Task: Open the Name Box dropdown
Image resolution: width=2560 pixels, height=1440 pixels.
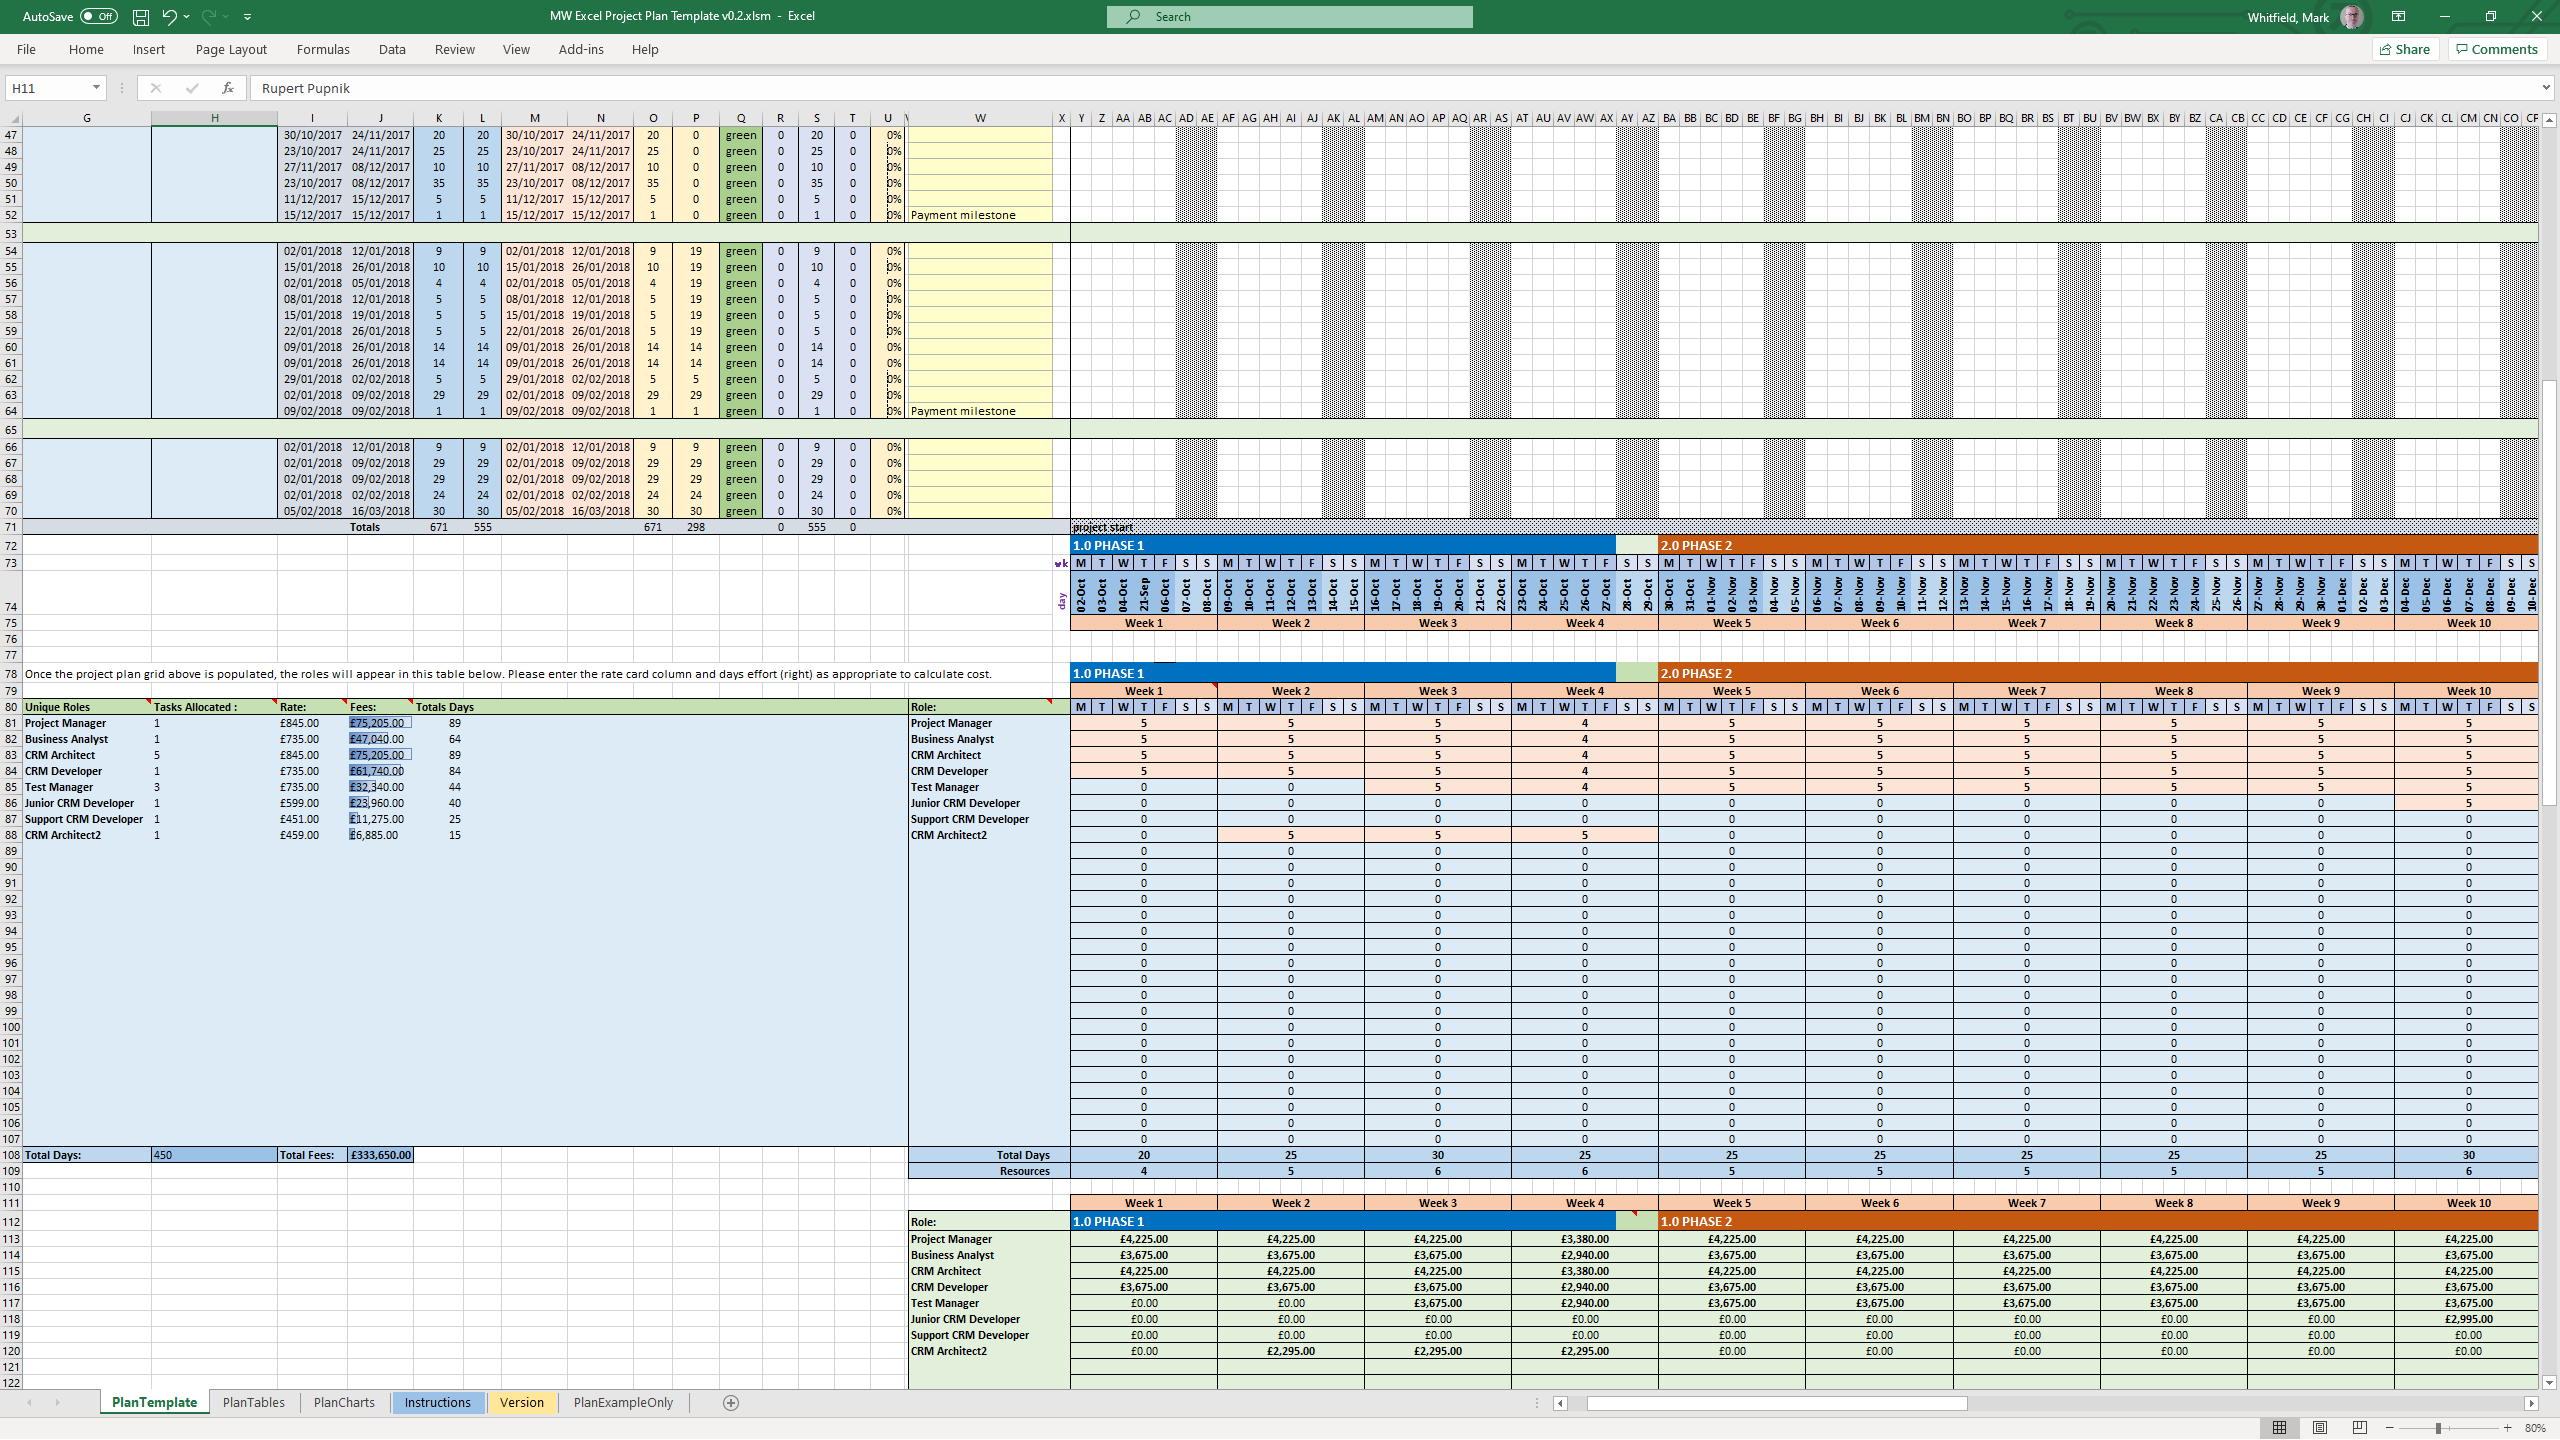Action: click(x=97, y=87)
